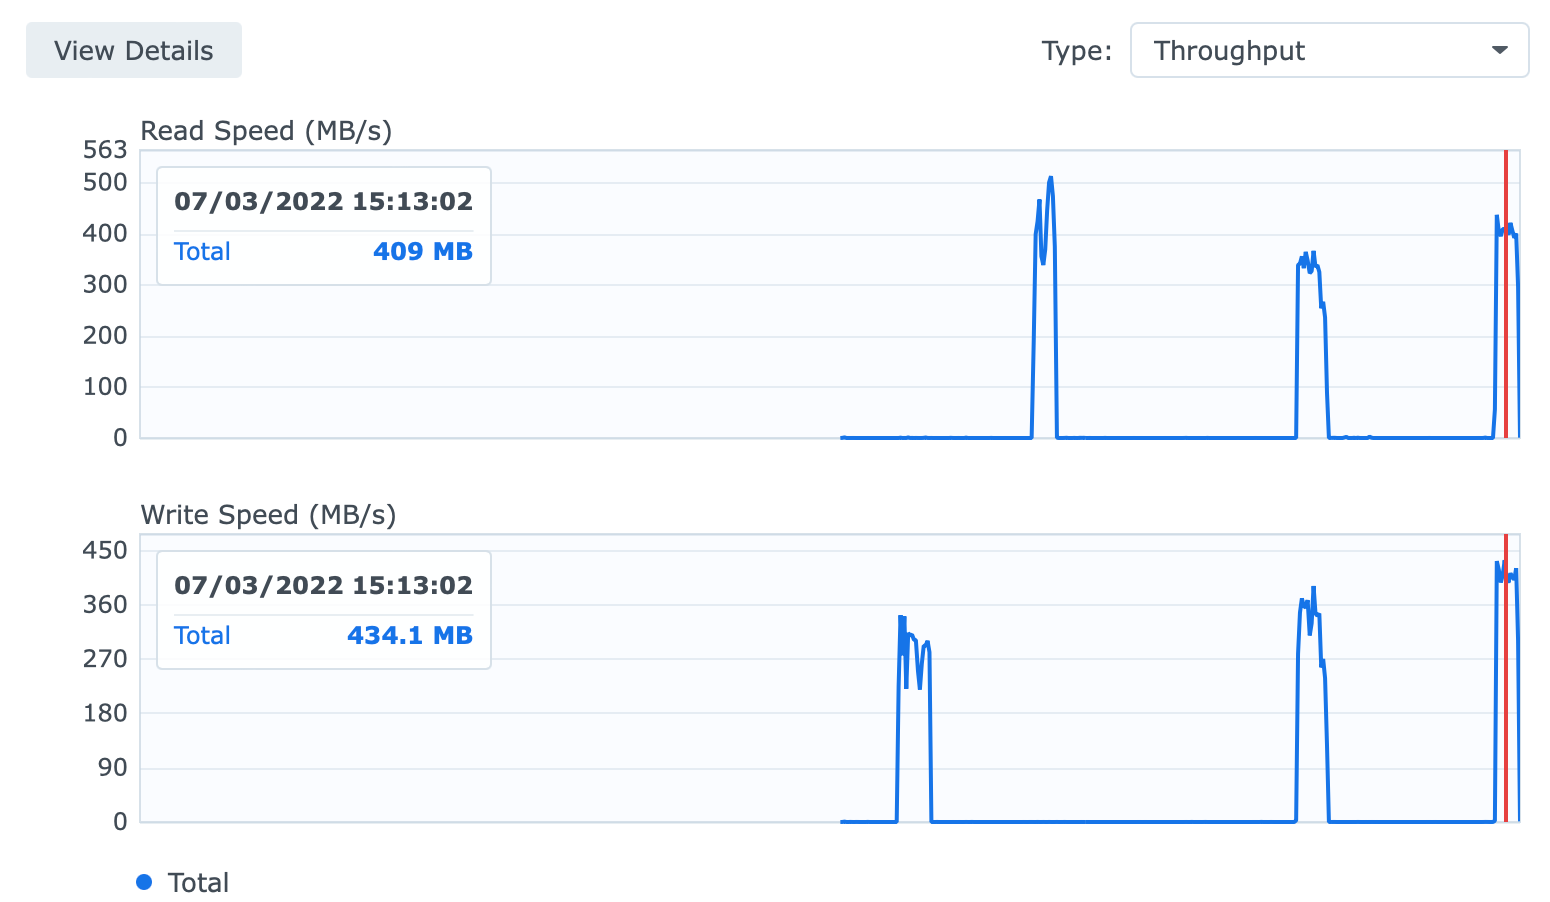Expand the Throughput type dropdown
The image size is (1550, 902).
1329,50
